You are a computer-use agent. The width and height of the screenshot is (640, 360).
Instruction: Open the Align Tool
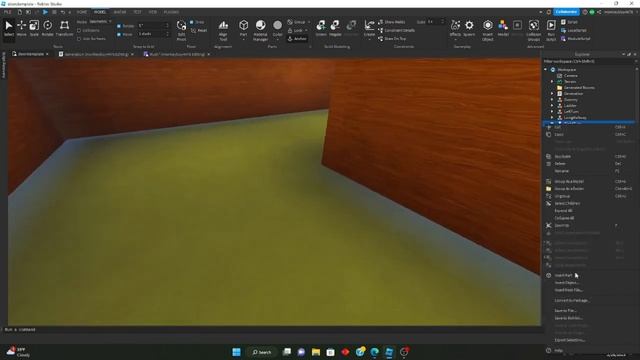point(223,30)
